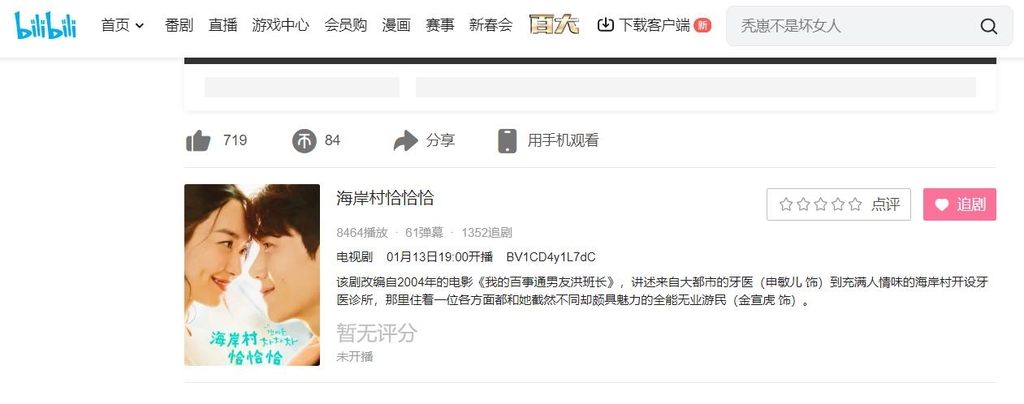Open the drama poster thumbnail

[x=252, y=275]
